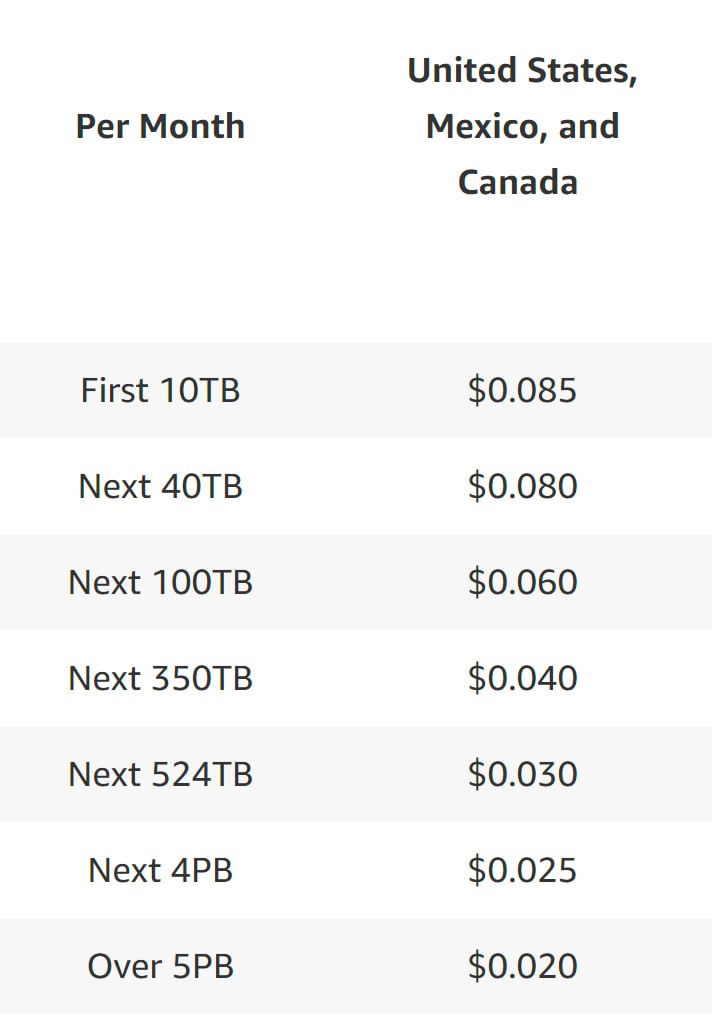The height and width of the screenshot is (1020, 712).
Task: Click the Per Month column header
Action: point(160,126)
